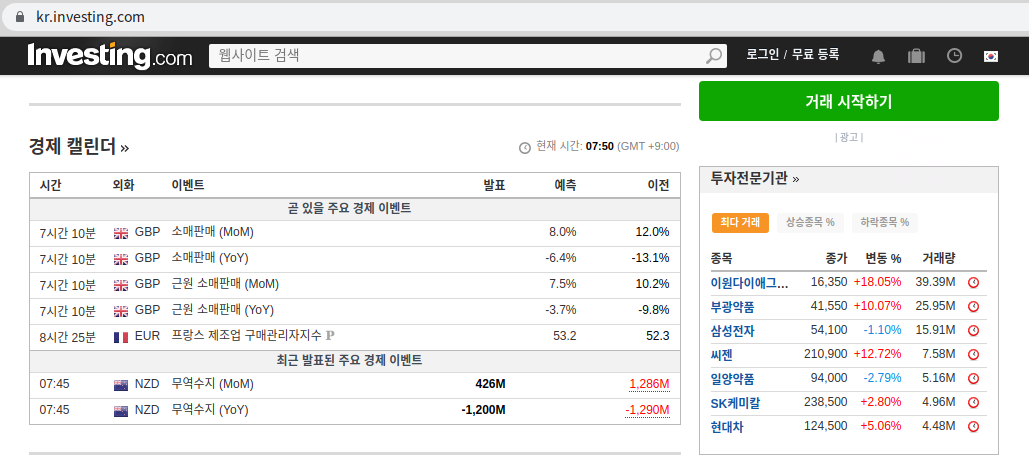This screenshot has height=465, width=1029.
Task: Click the 종가 column header
Action: pos(836,258)
